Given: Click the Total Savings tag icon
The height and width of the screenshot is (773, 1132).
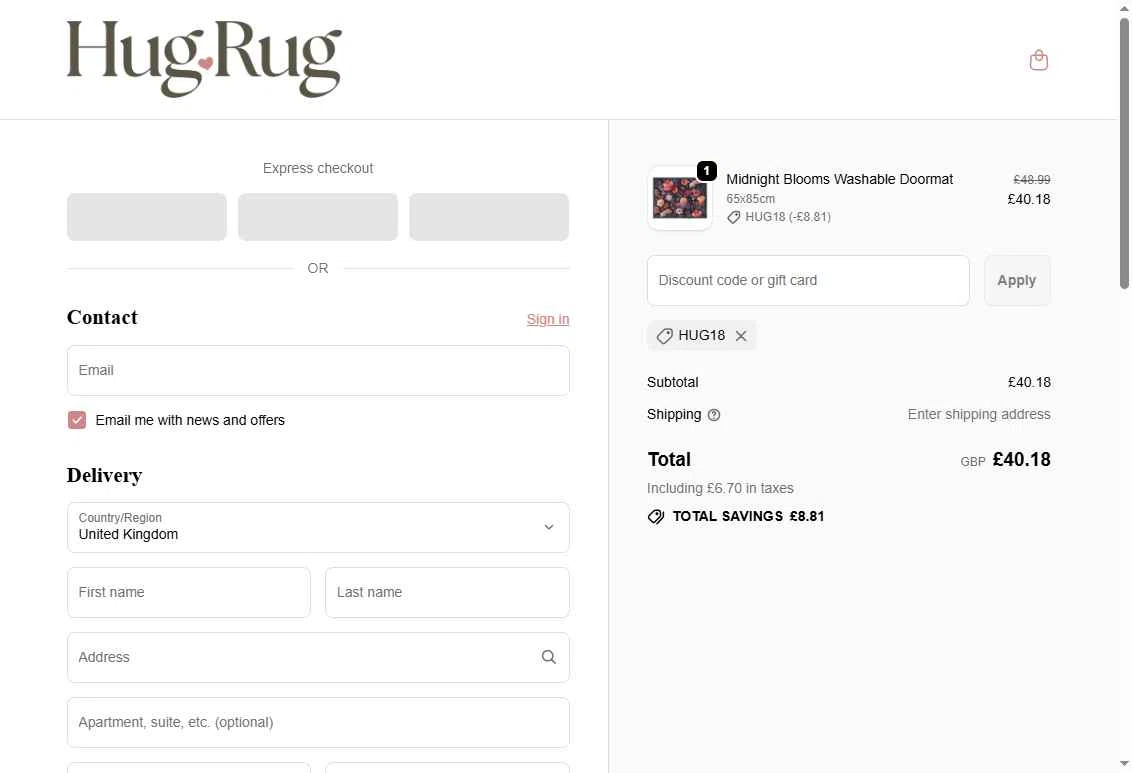Looking at the screenshot, I should pos(656,517).
